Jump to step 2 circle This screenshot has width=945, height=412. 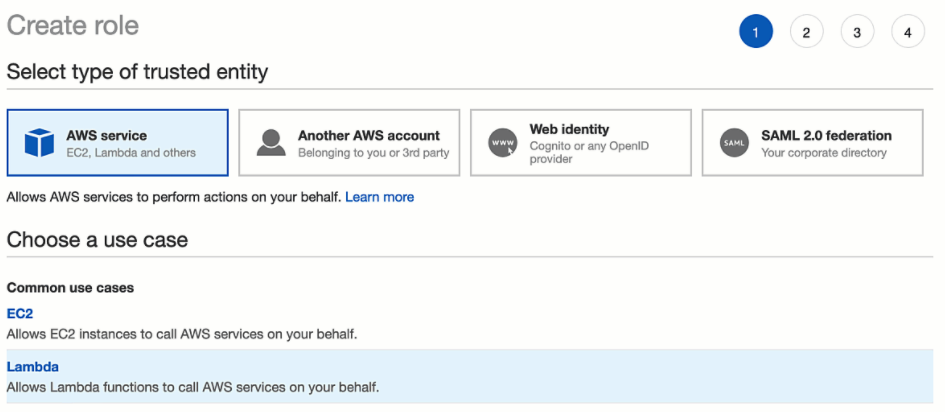tap(806, 33)
